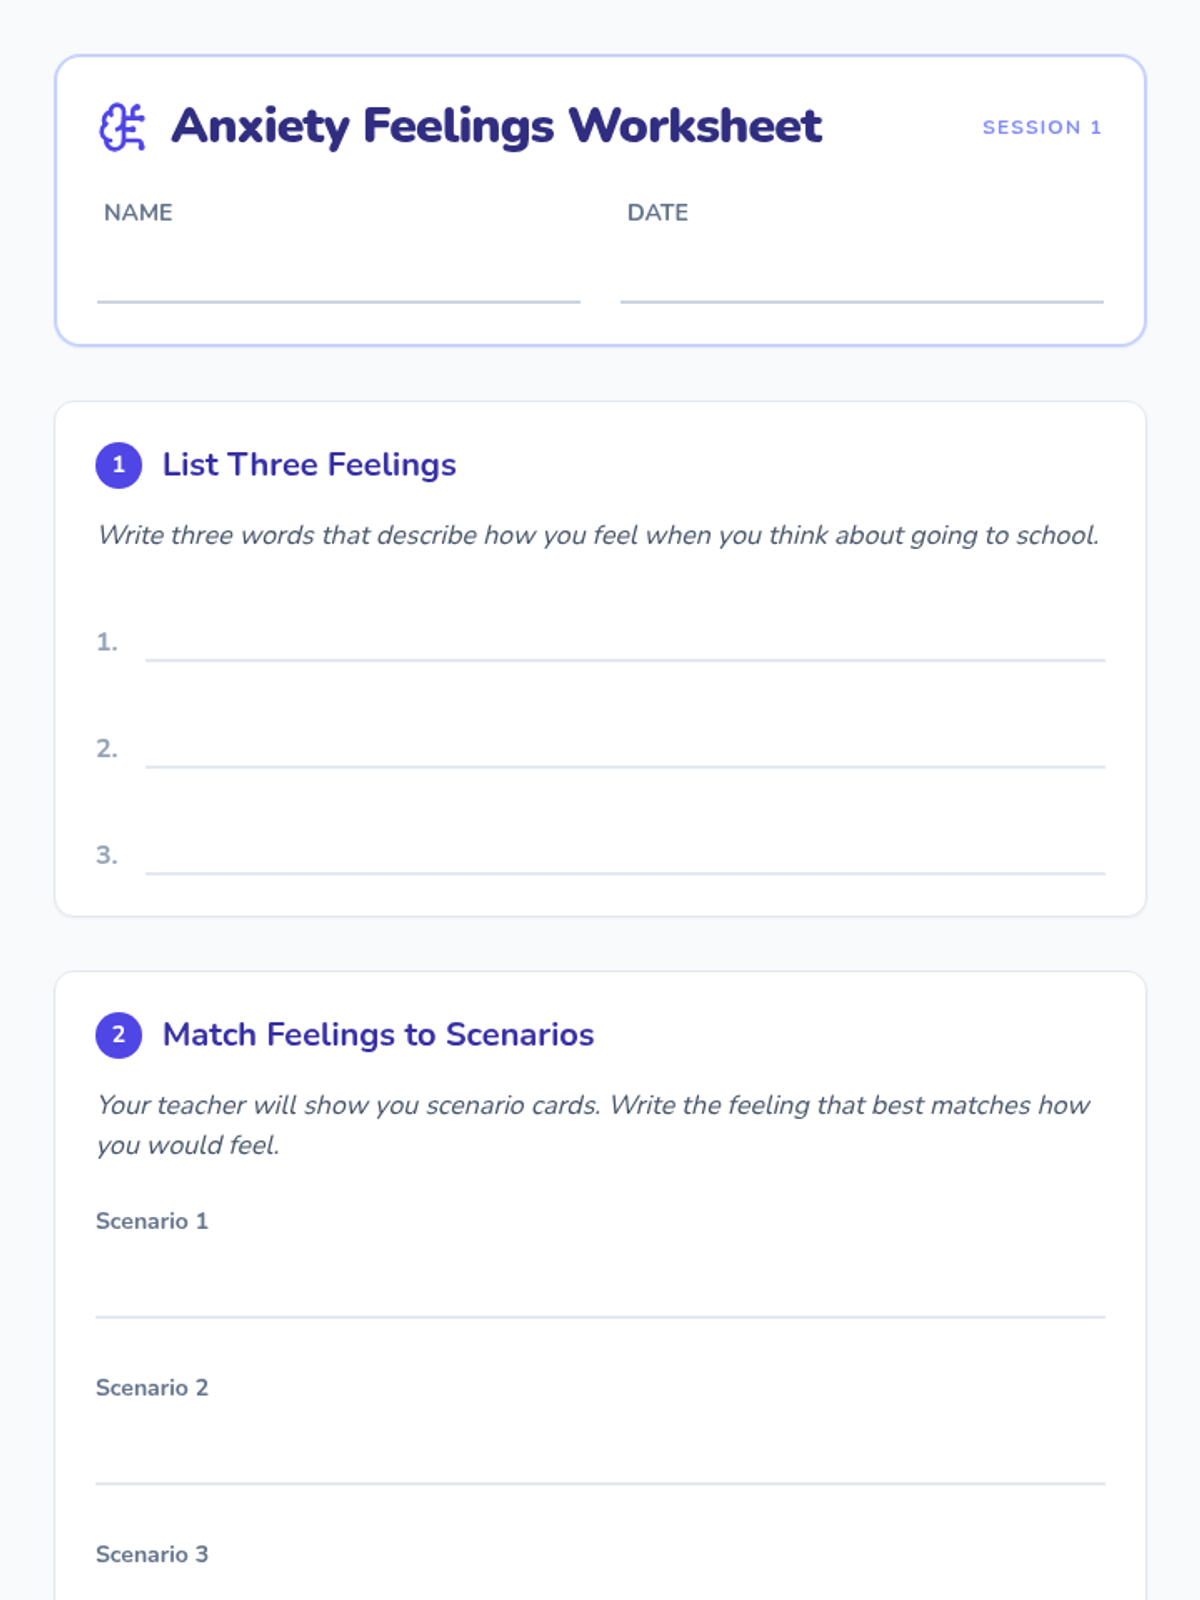Click the Scenario 2 label
The width and height of the screenshot is (1200, 1600).
152,1388
